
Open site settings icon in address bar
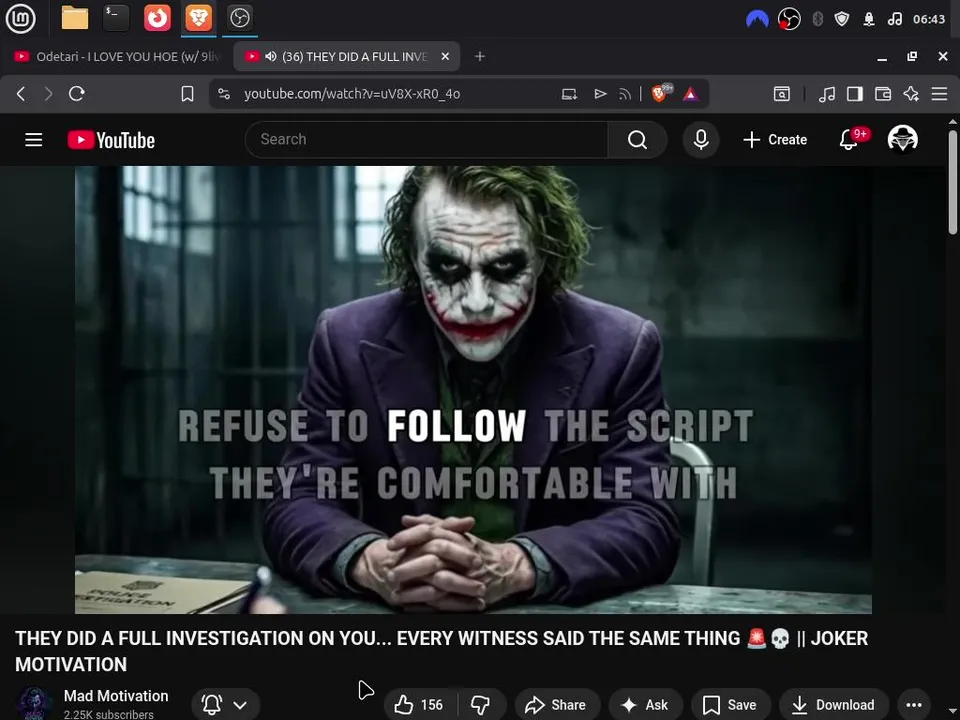[224, 94]
